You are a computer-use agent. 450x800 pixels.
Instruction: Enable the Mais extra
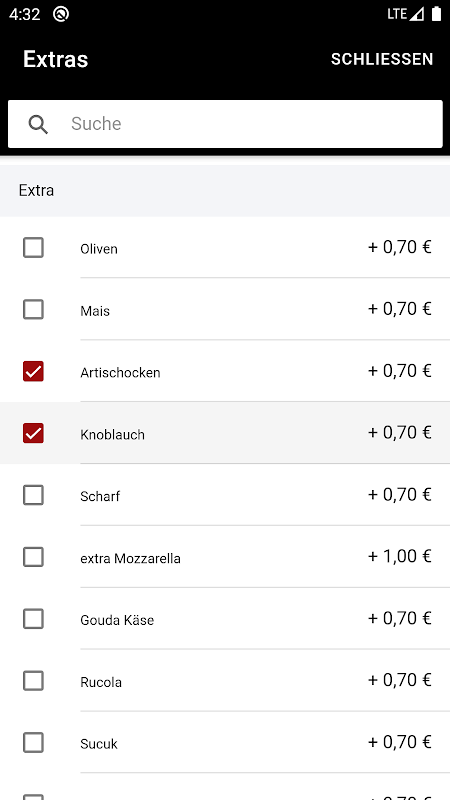[33, 310]
